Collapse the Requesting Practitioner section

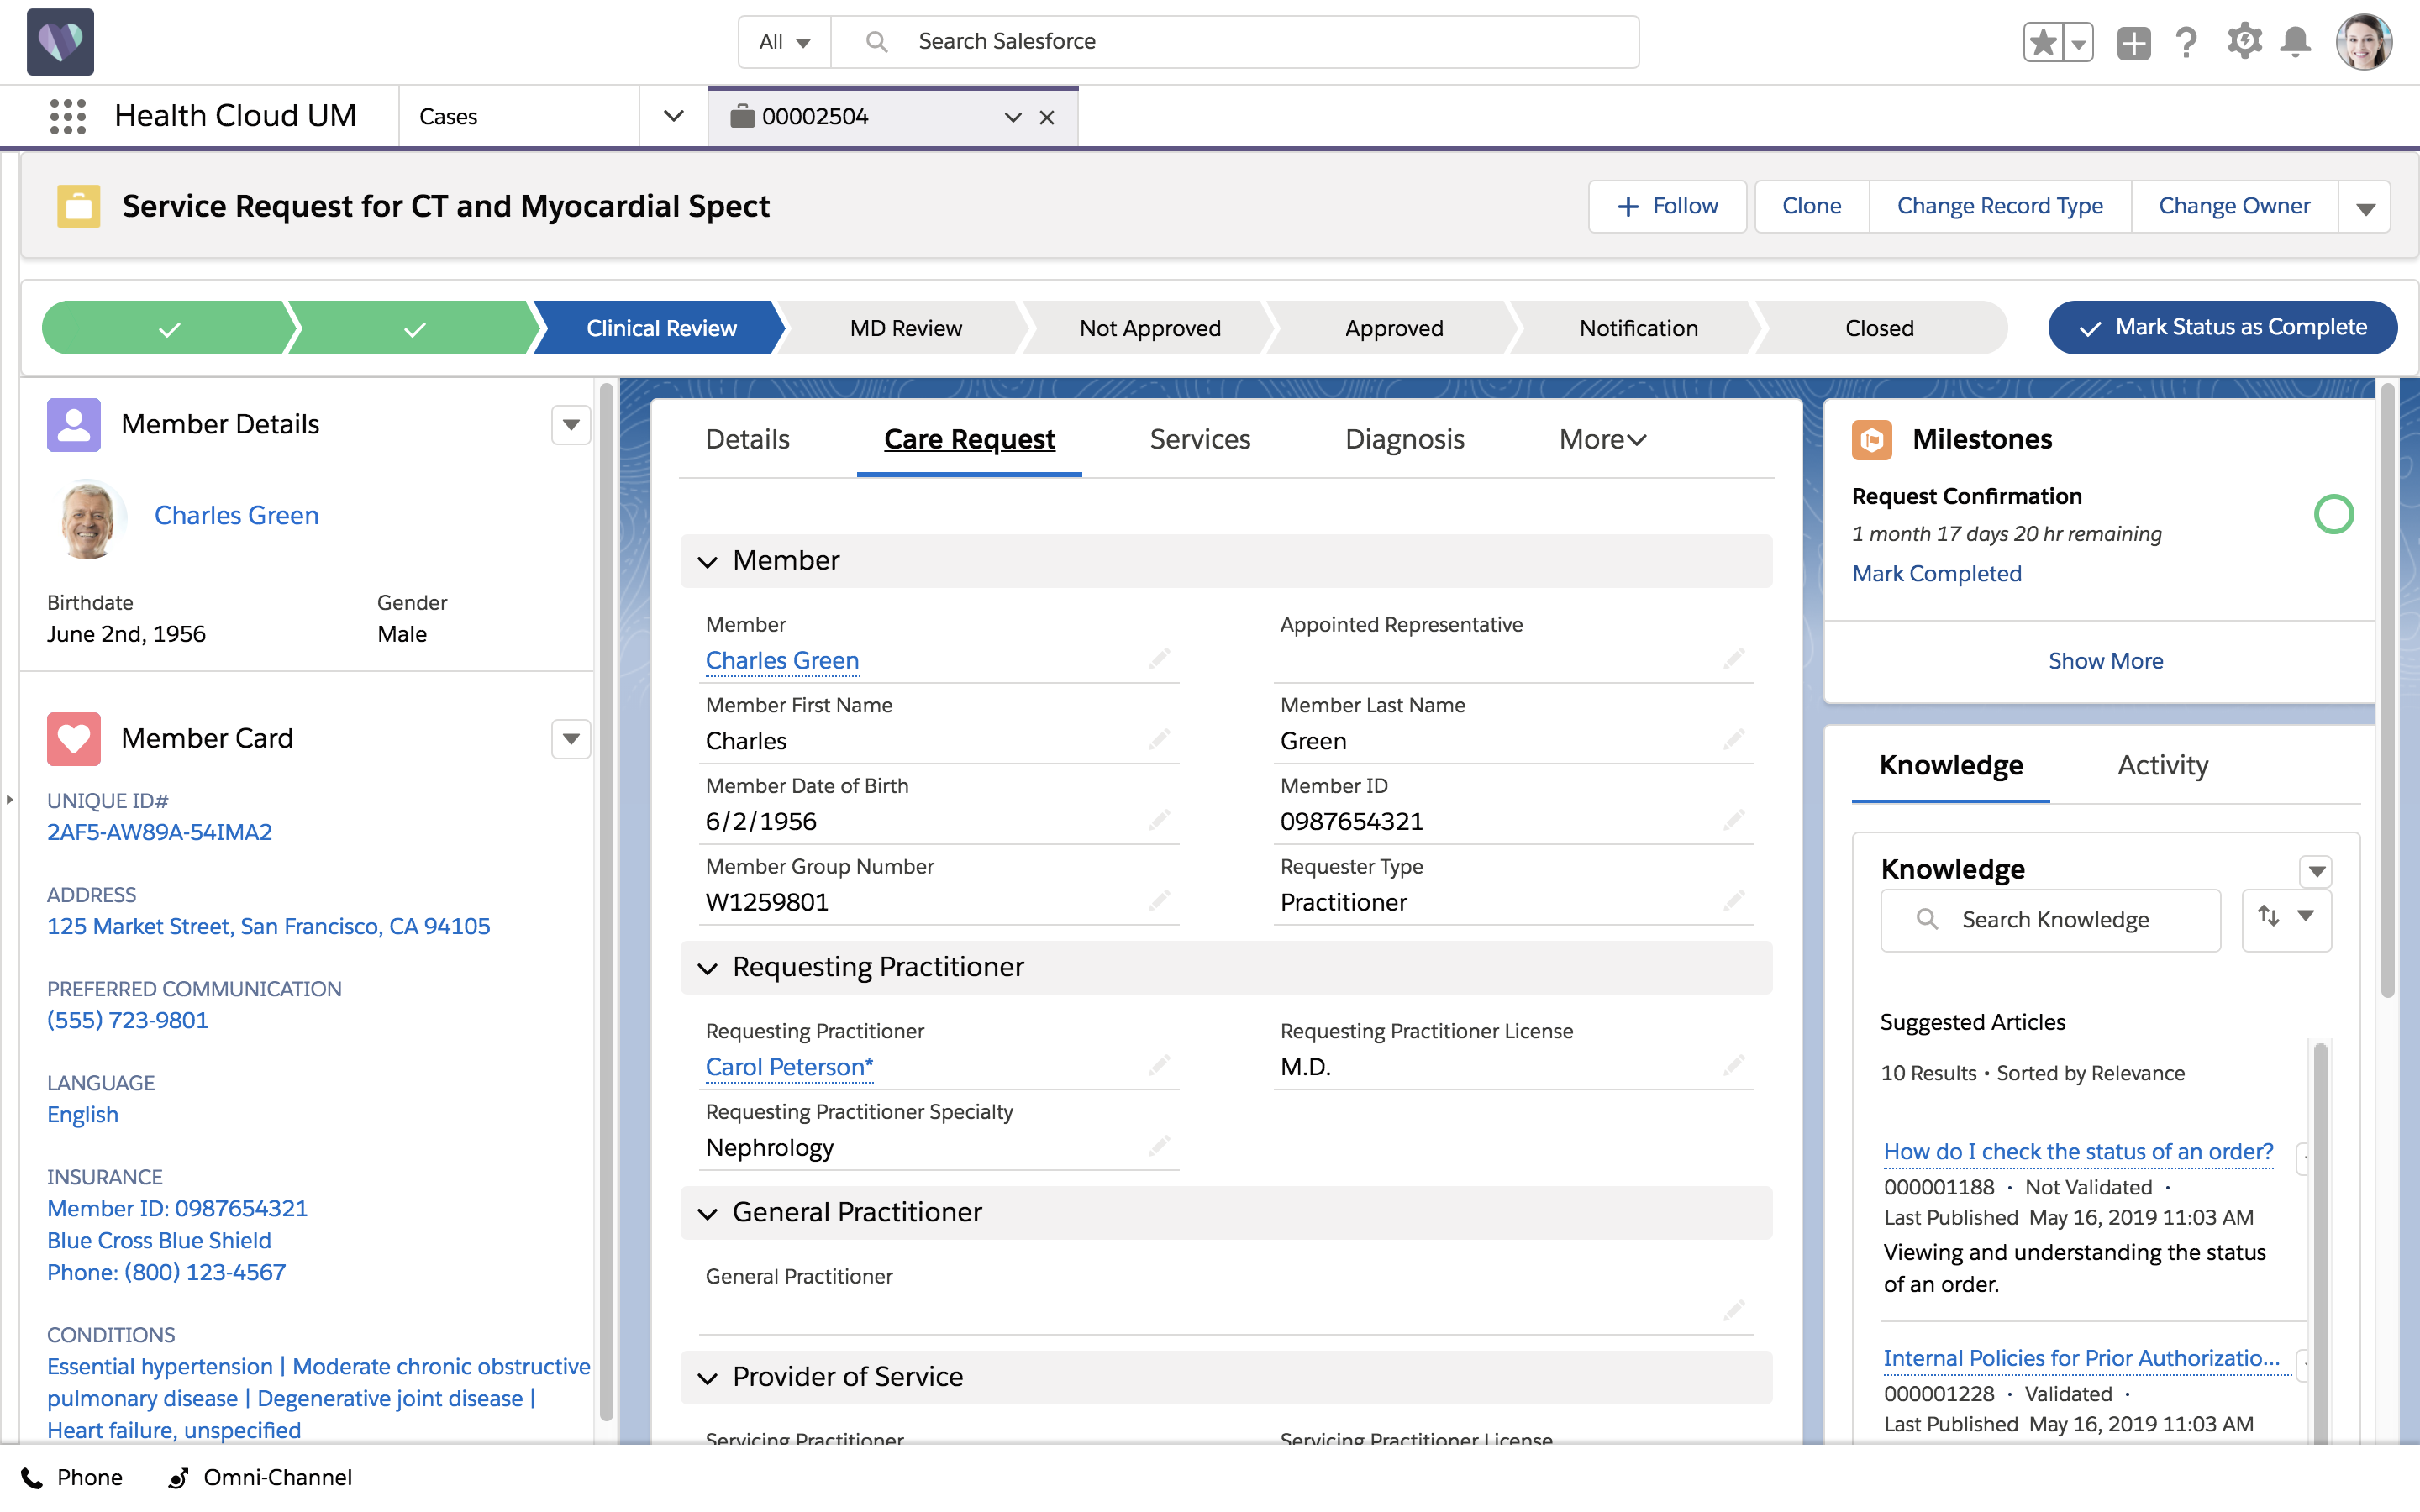pos(707,968)
